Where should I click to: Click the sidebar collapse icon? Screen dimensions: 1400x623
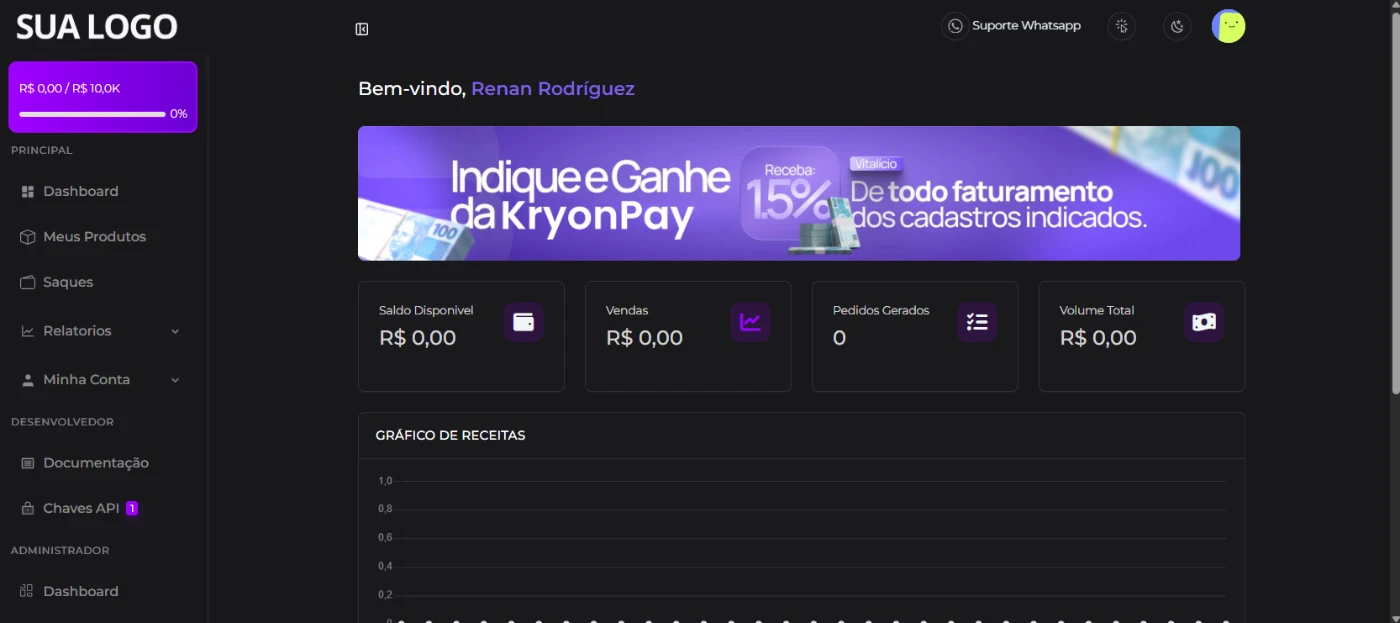coord(362,29)
